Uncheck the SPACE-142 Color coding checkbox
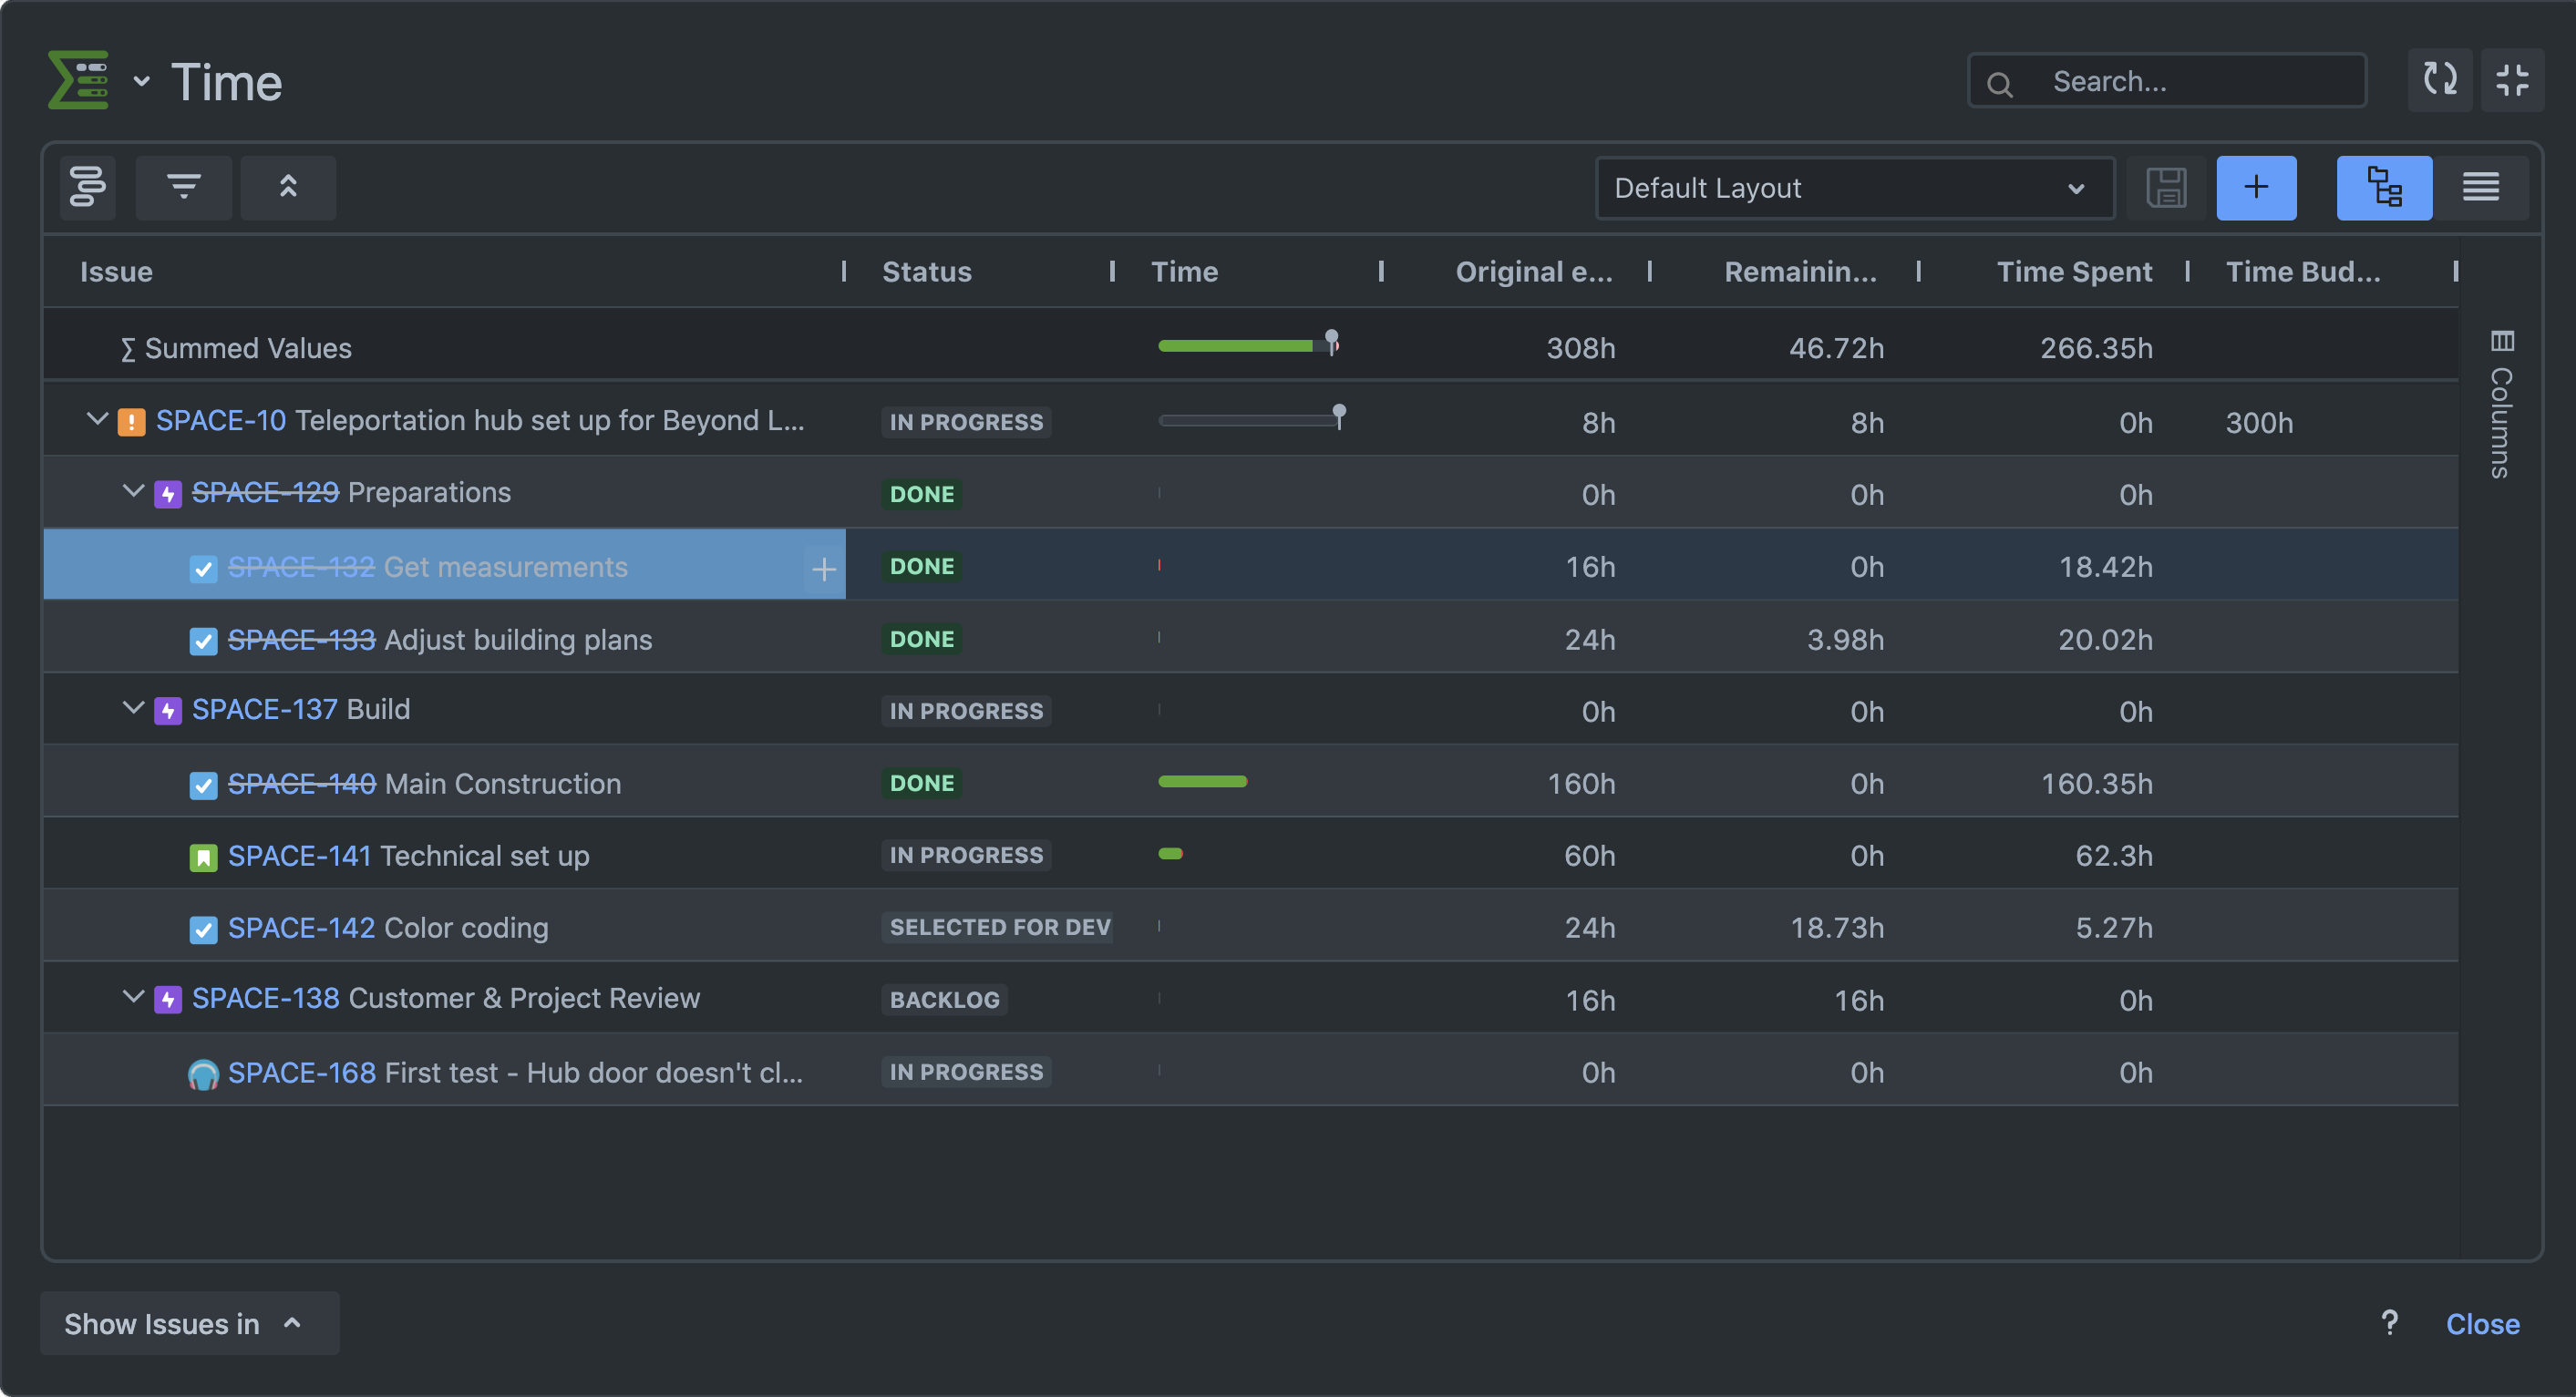This screenshot has height=1397, width=2576. click(204, 929)
